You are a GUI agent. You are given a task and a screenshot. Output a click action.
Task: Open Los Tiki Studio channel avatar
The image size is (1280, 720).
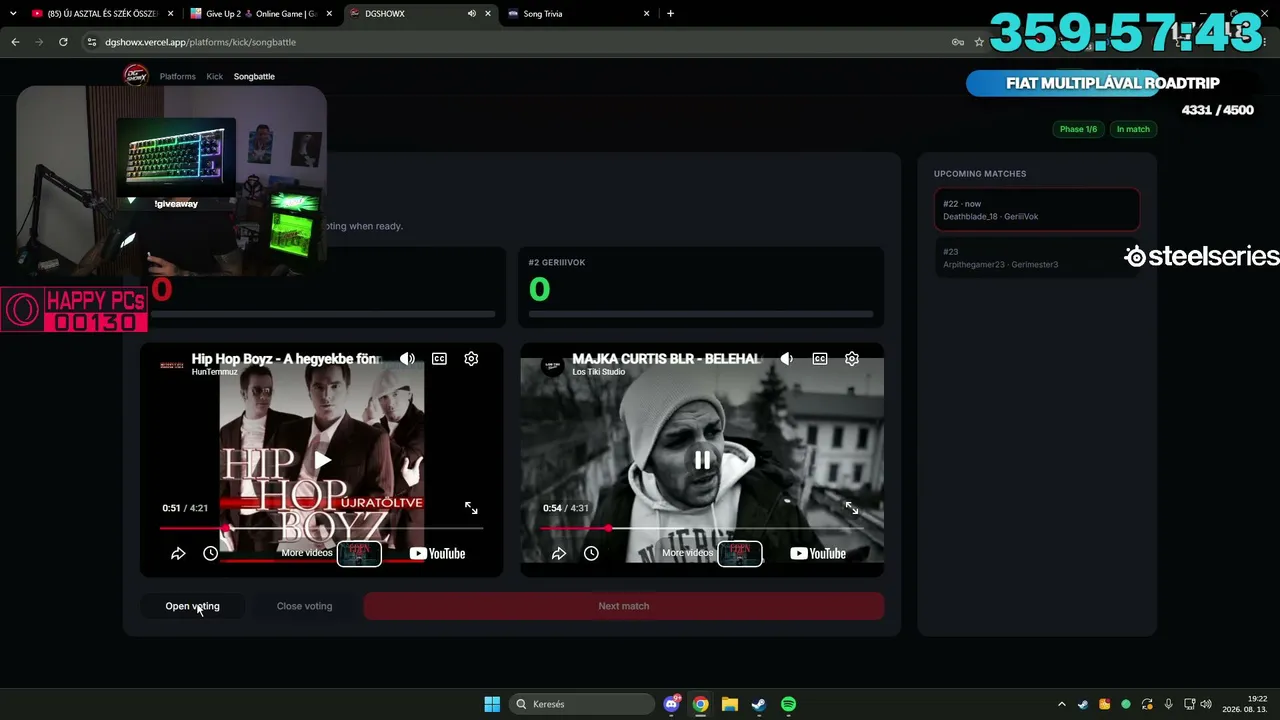[552, 365]
